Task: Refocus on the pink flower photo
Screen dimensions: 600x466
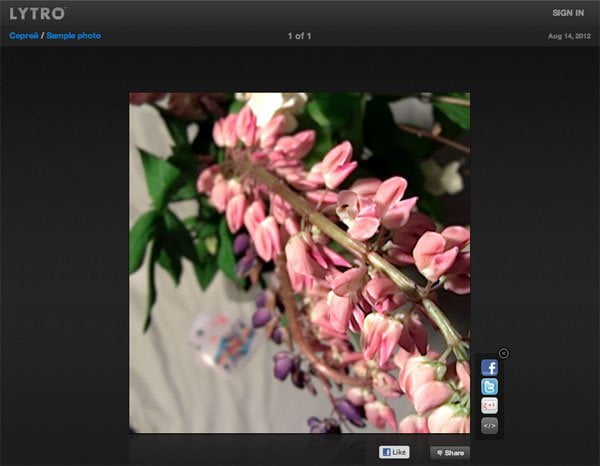Action: pos(299,263)
